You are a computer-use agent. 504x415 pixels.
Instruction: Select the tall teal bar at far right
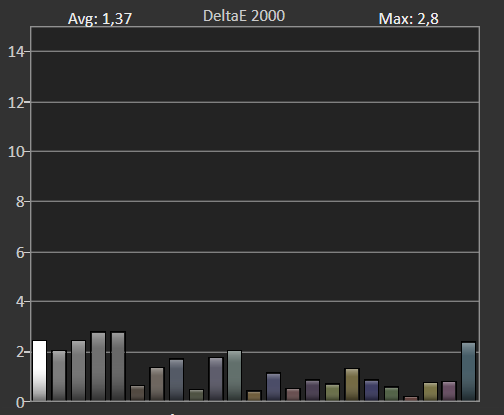click(468, 371)
